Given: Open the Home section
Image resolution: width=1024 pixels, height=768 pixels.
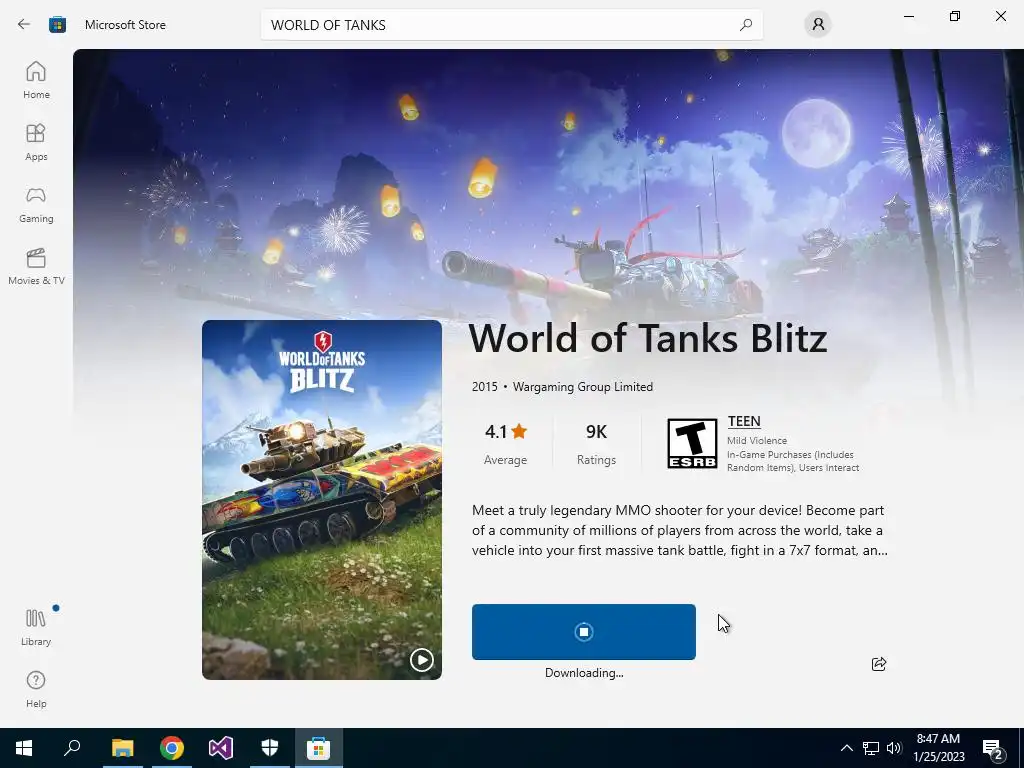Looking at the screenshot, I should click(37, 80).
